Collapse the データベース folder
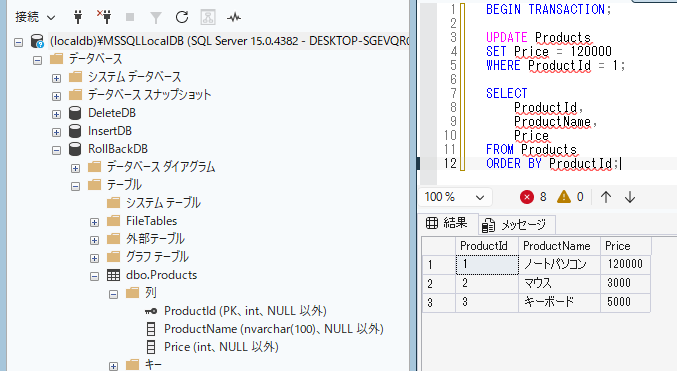Image resolution: width=677 pixels, height=371 pixels. [38, 60]
